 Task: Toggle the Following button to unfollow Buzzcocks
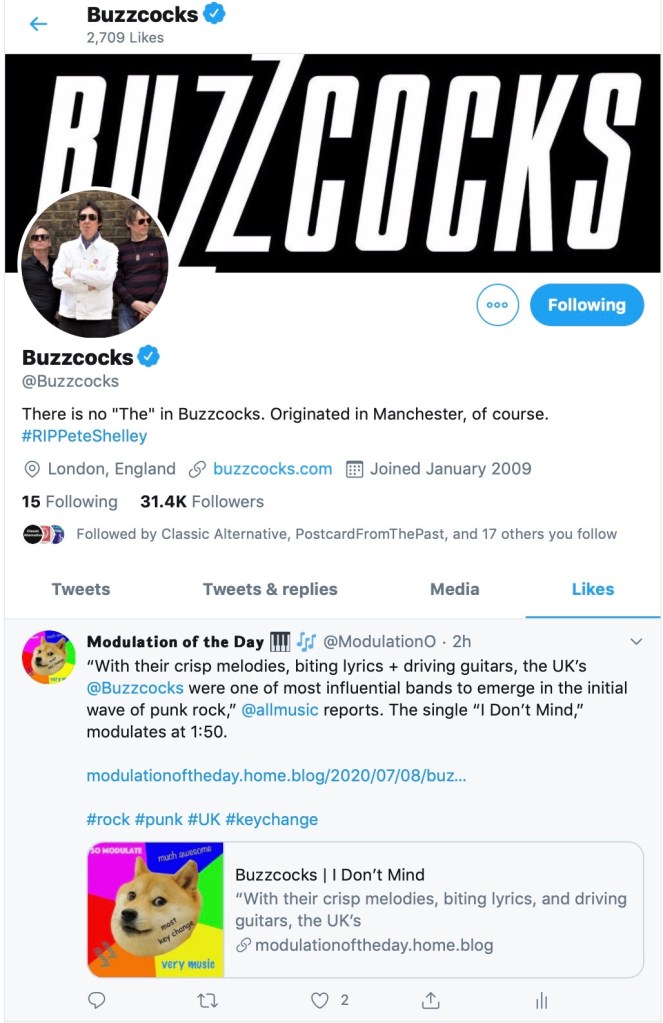point(587,305)
